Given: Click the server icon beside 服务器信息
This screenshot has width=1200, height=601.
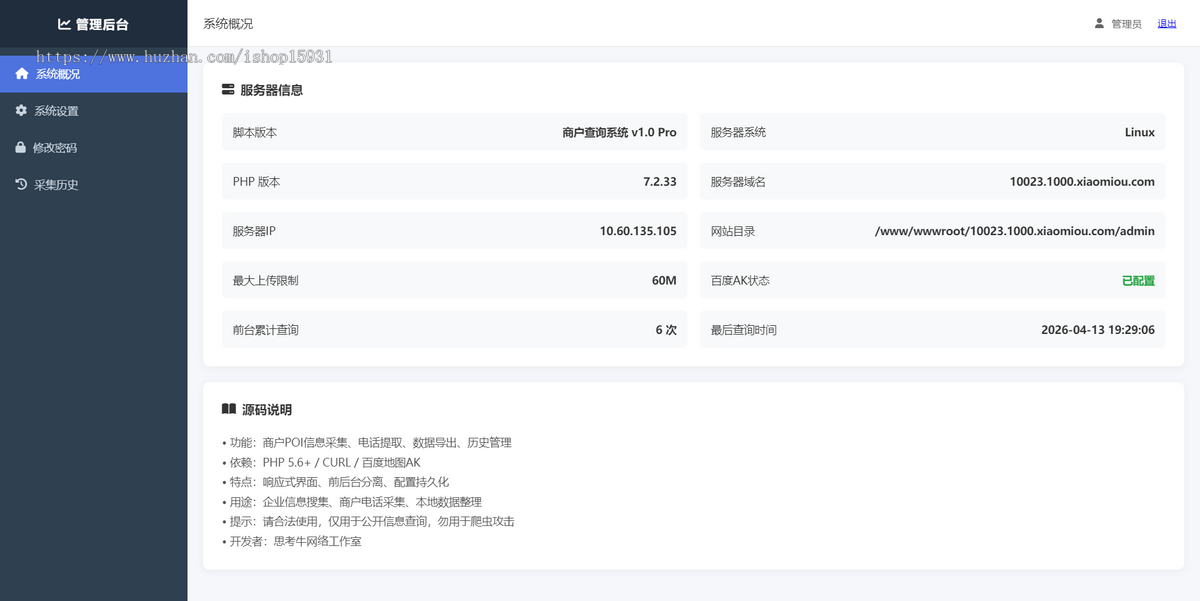Looking at the screenshot, I should 228,90.
